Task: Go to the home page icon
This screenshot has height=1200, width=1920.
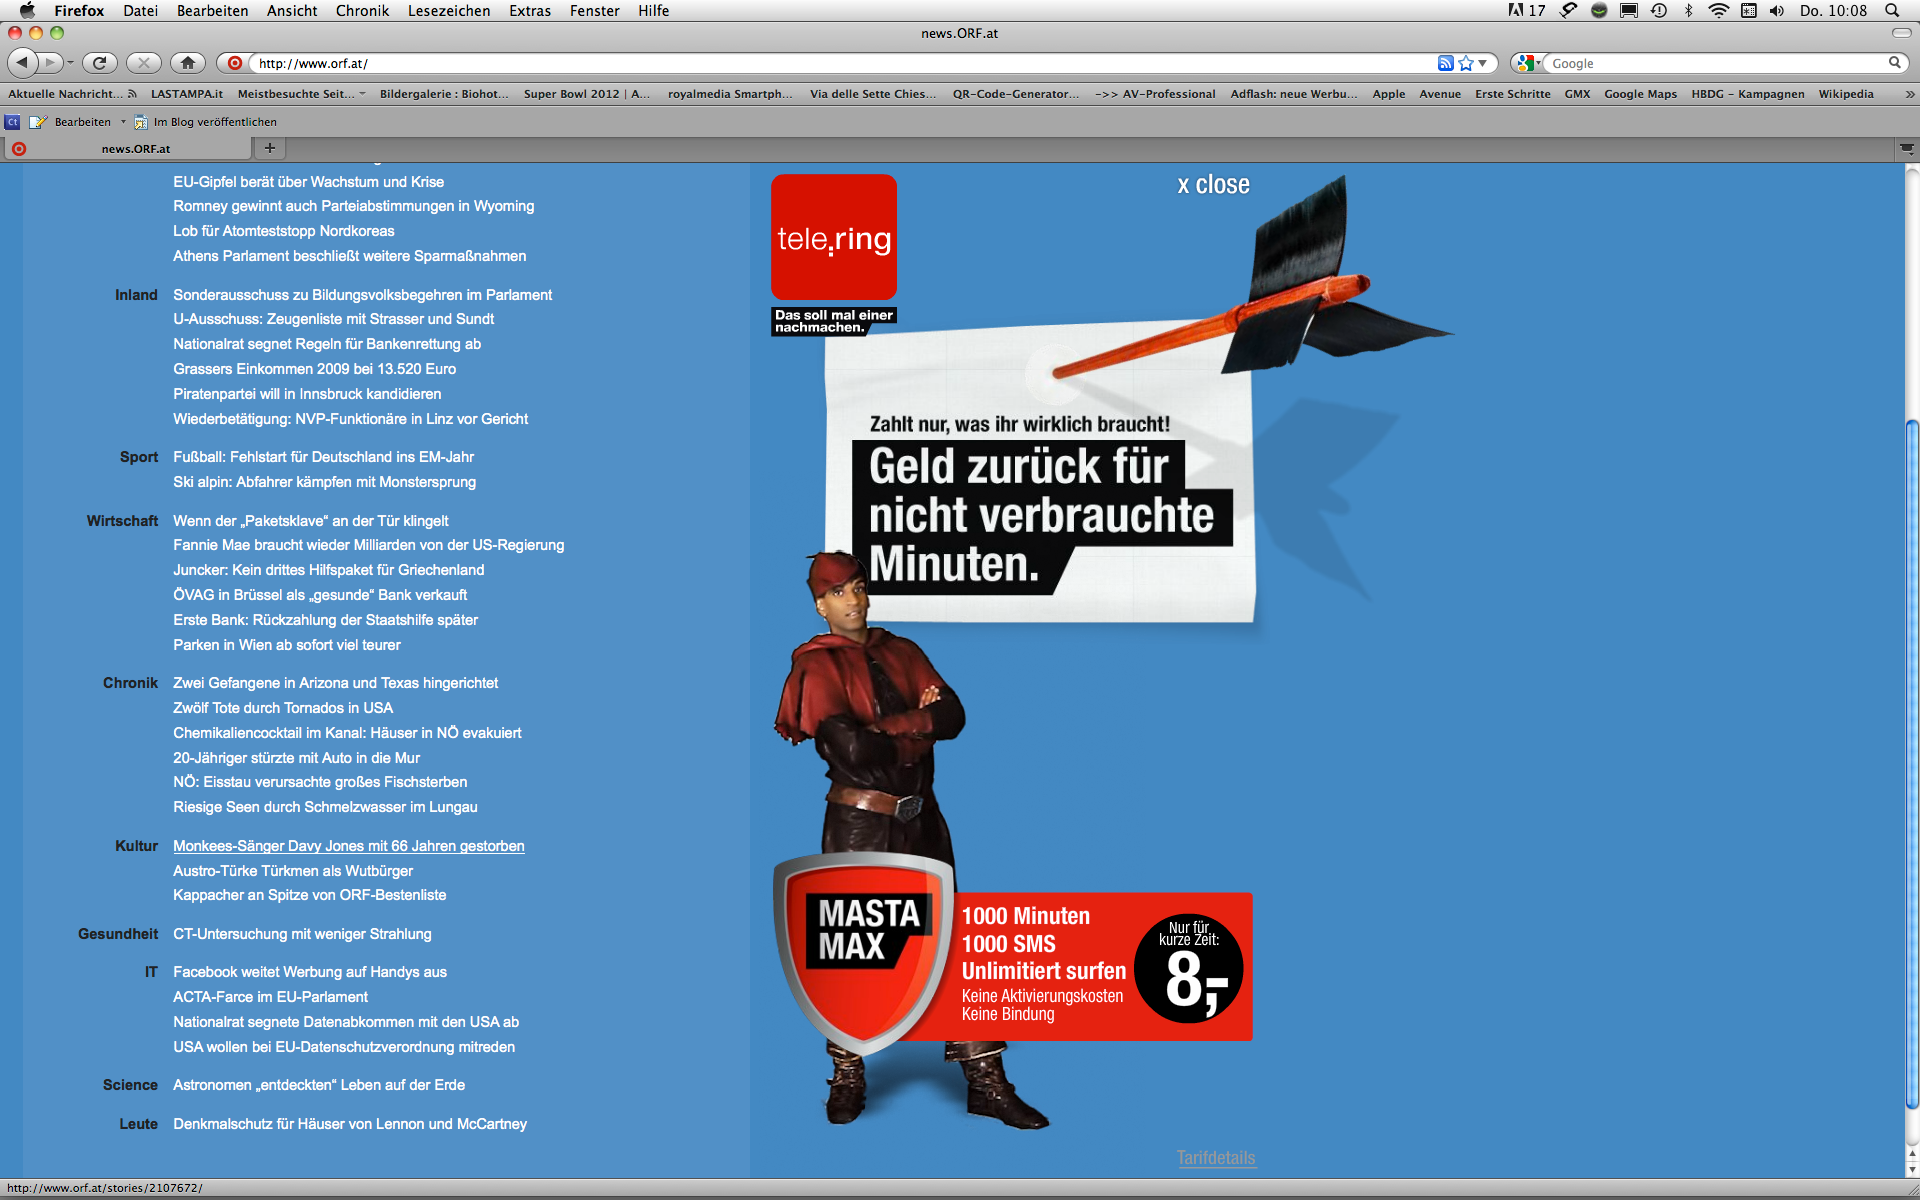Action: (188, 62)
